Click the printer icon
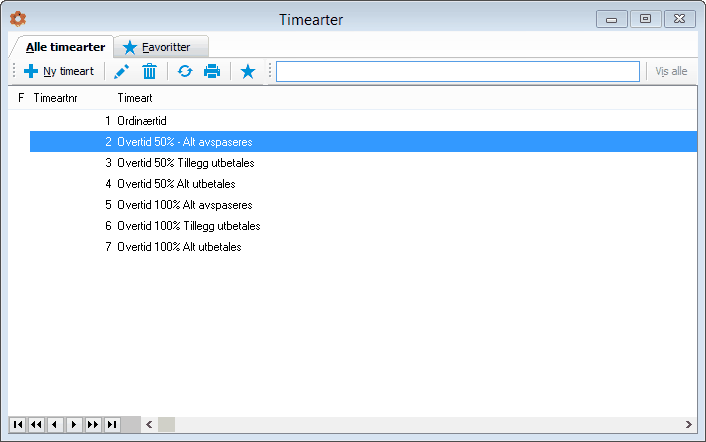The width and height of the screenshot is (706, 442). [x=212, y=71]
